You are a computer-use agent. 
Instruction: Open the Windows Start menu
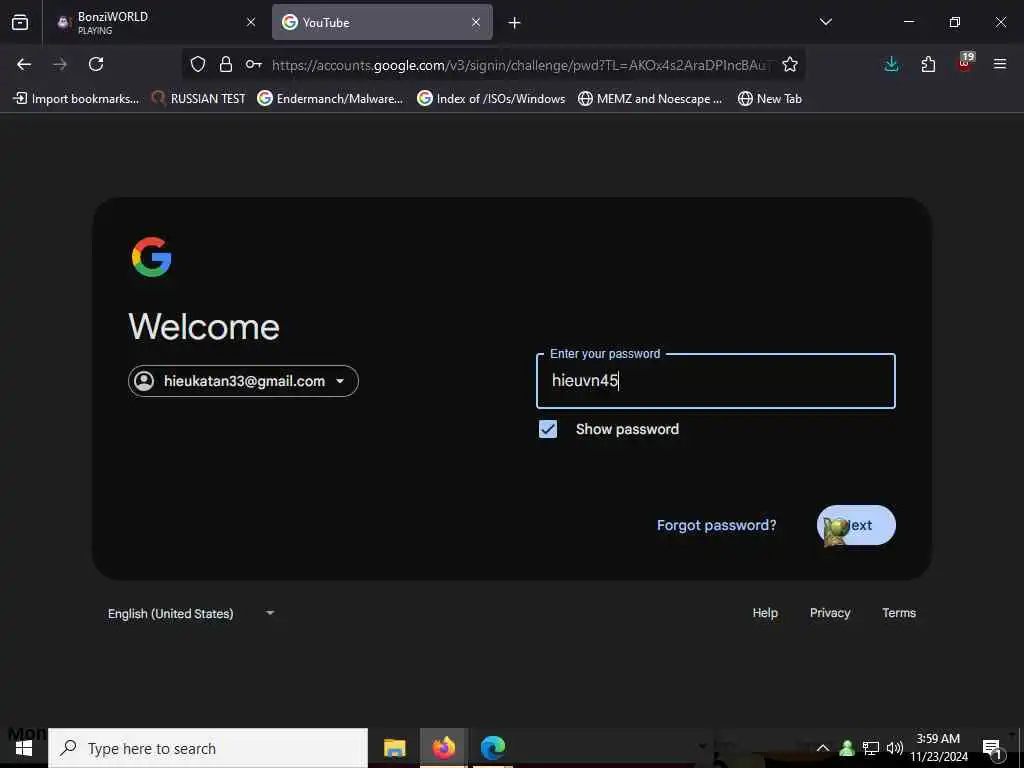click(x=24, y=748)
